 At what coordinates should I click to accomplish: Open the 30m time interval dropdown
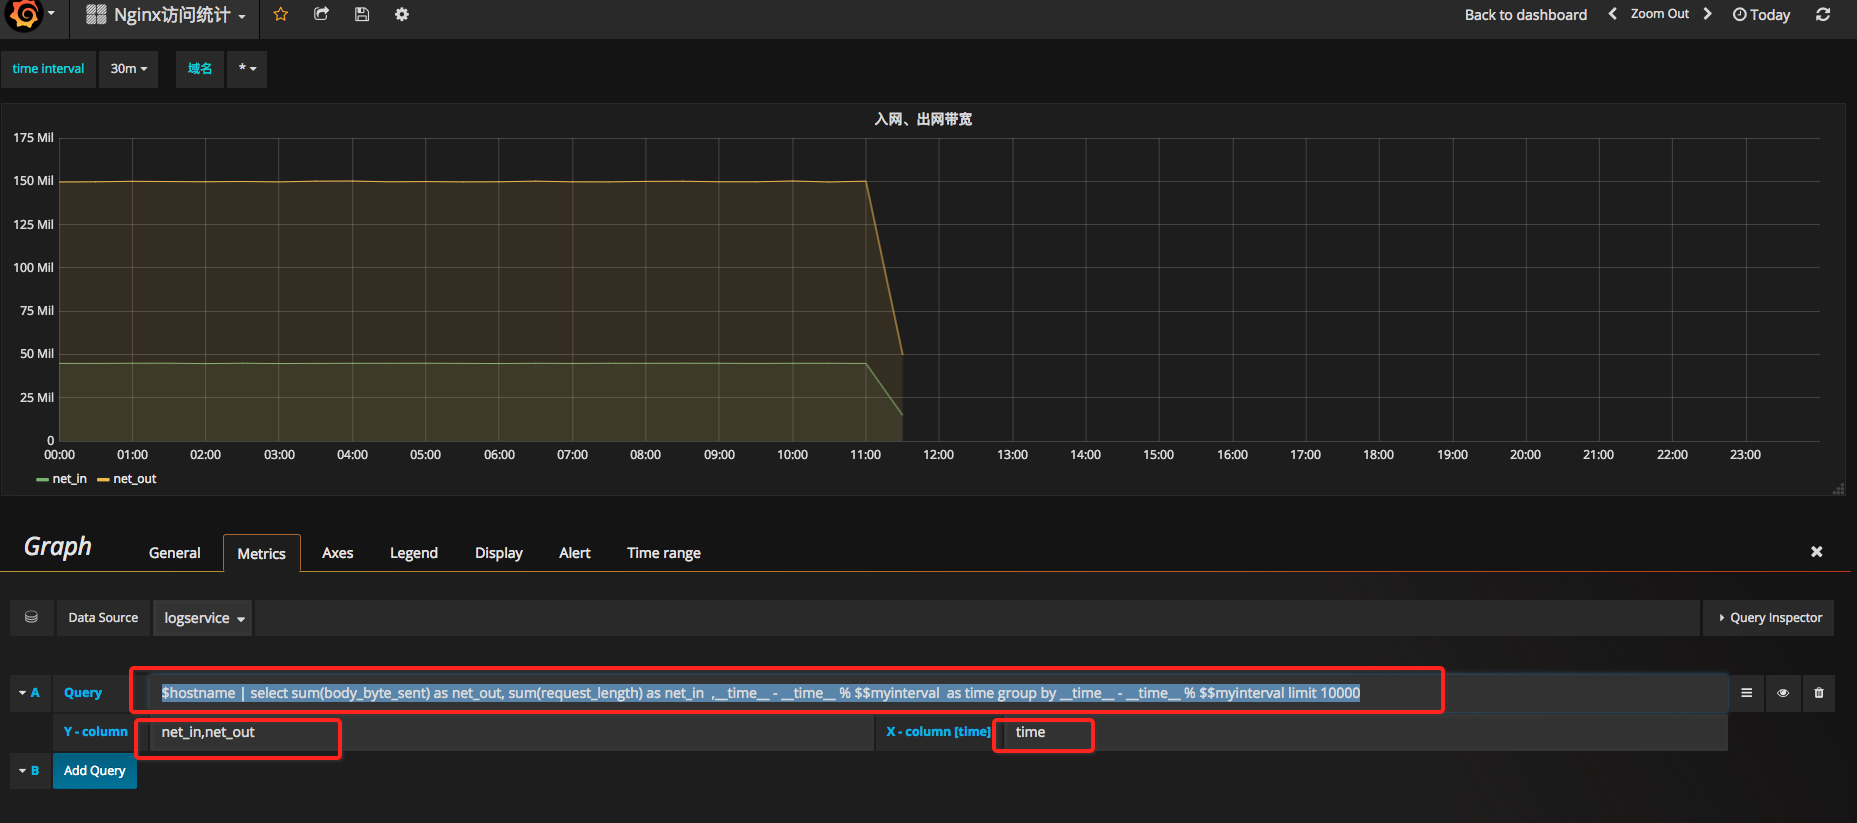[x=129, y=69]
